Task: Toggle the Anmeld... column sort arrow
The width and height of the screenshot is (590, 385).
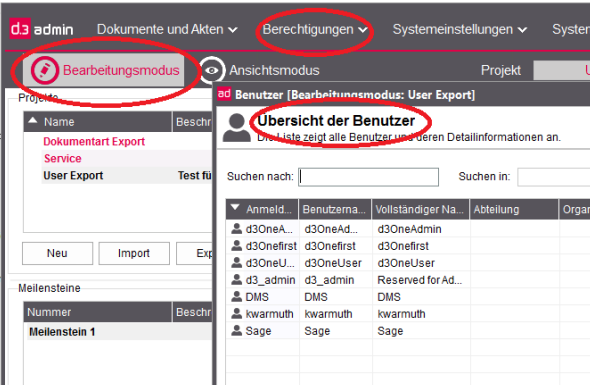Action: 235,207
